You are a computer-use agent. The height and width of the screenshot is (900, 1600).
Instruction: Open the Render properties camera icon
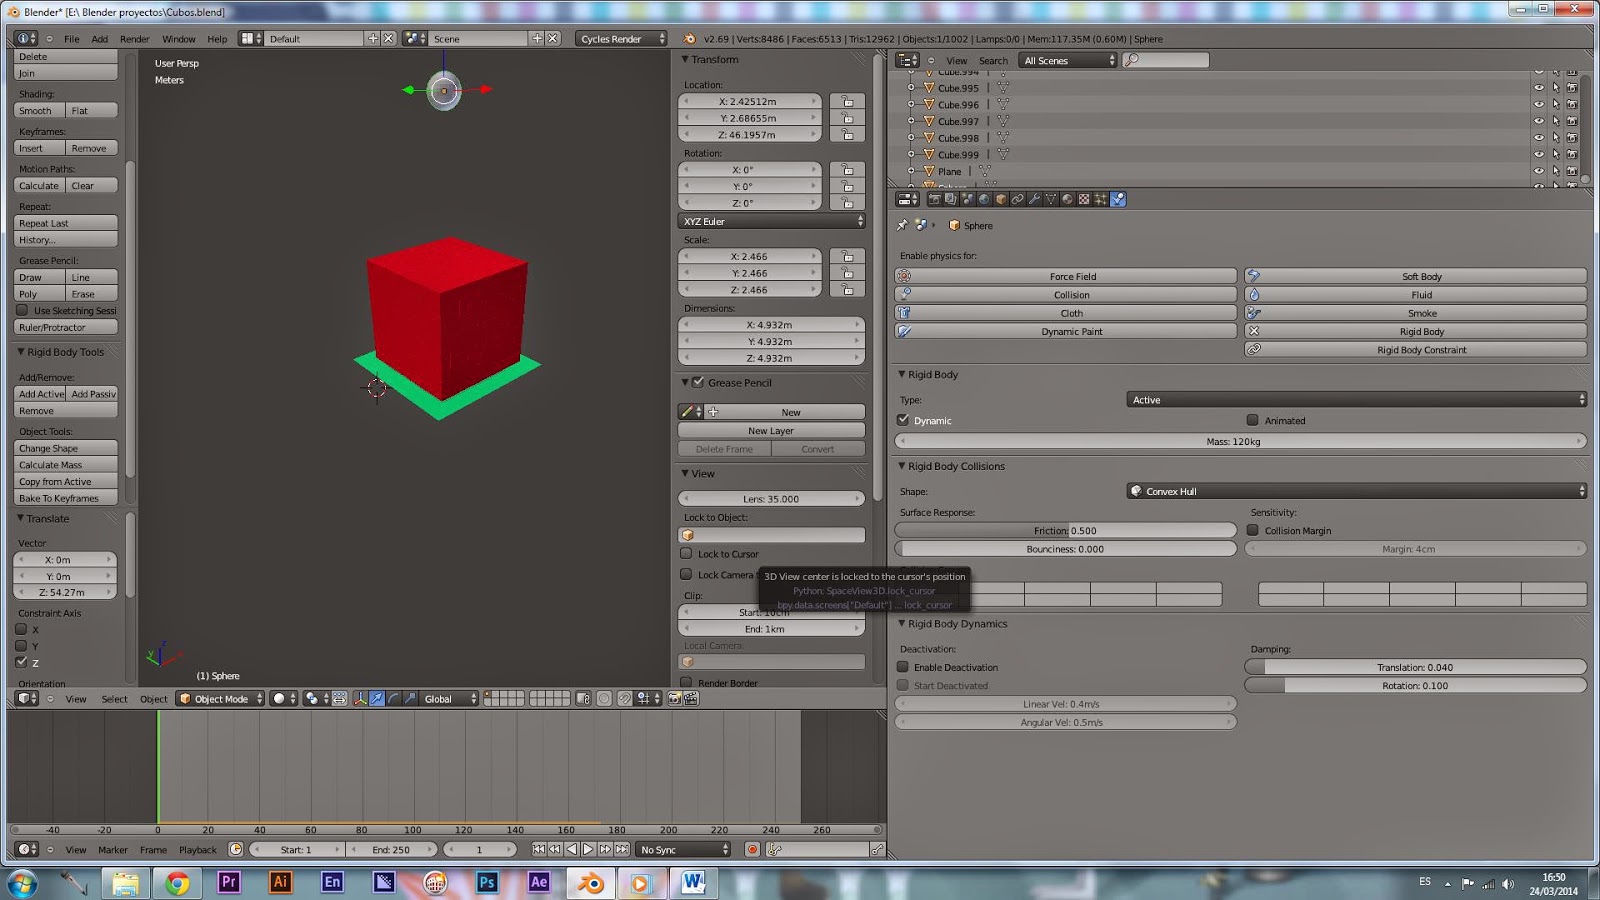pyautogui.click(x=934, y=199)
